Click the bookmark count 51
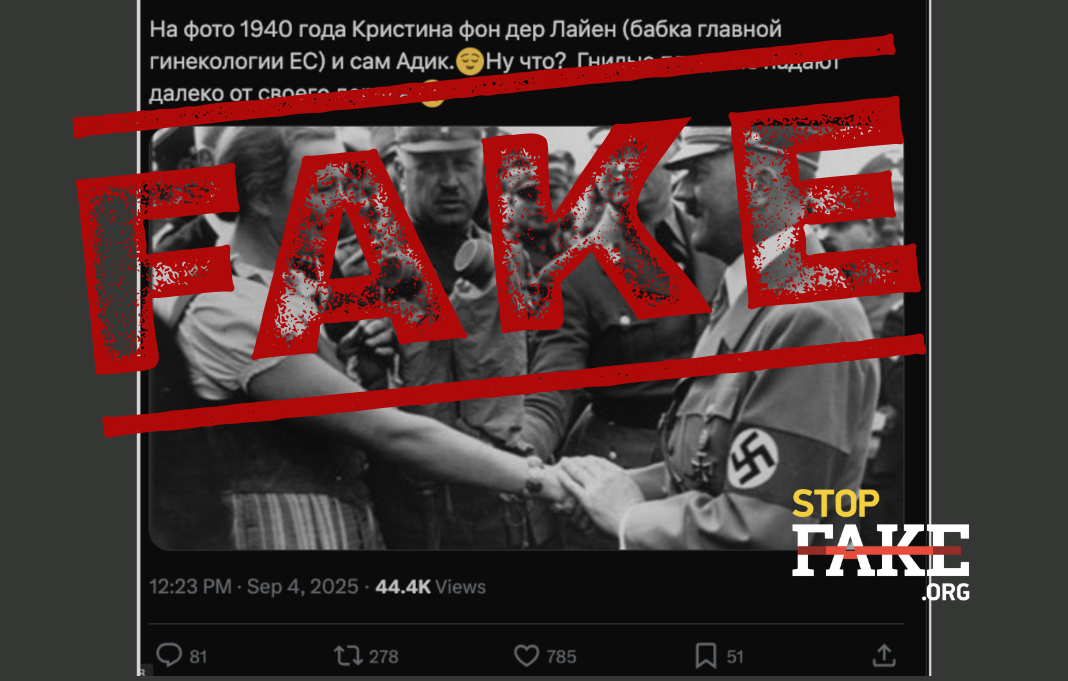1068x681 pixels. tap(735, 656)
